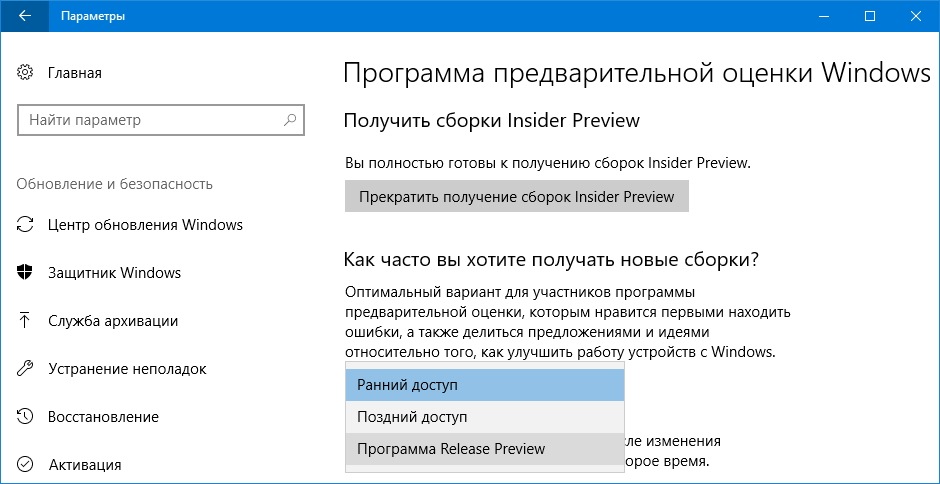Click the Защитник Windows shield icon
The height and width of the screenshot is (484, 940).
[25, 273]
